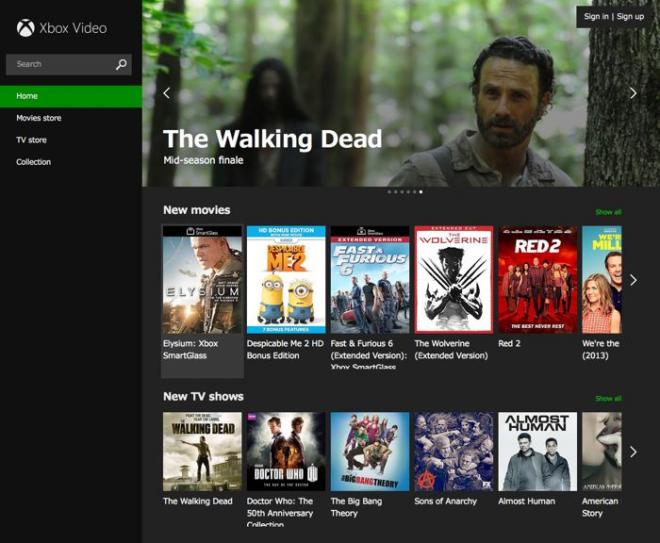Open the Movies store section
Screen dimensions: 660x543
pos(39,118)
